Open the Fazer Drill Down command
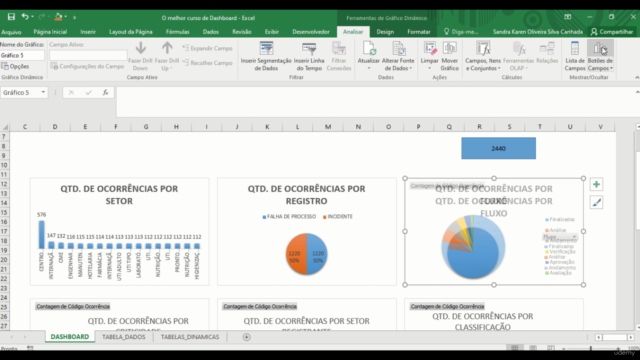 pos(140,56)
